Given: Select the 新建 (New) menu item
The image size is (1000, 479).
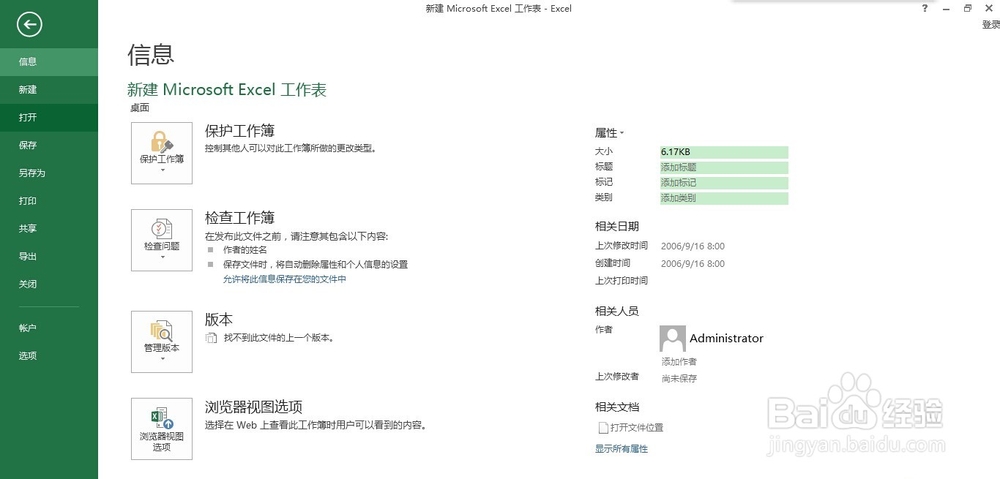Looking at the screenshot, I should (48, 90).
